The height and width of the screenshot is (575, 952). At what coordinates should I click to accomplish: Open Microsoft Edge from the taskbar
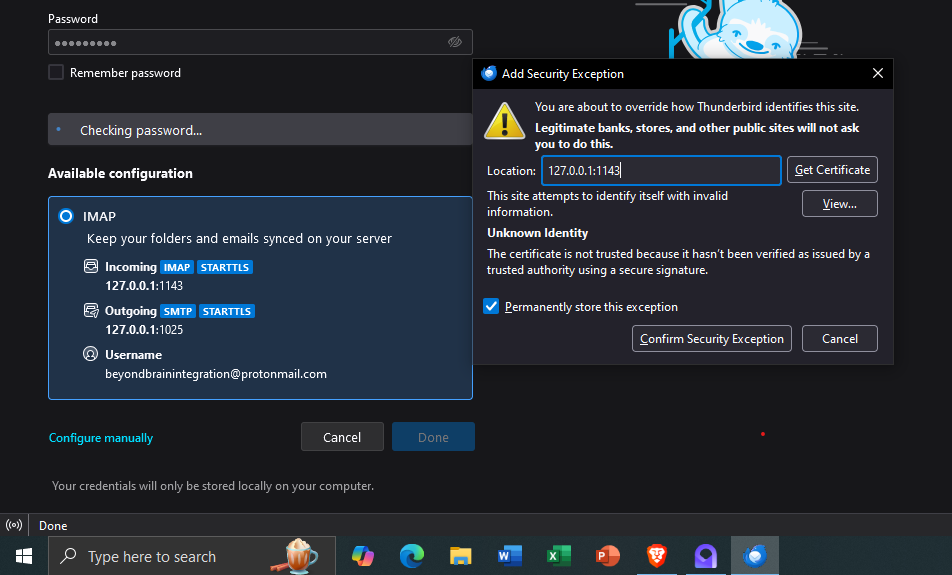(412, 556)
